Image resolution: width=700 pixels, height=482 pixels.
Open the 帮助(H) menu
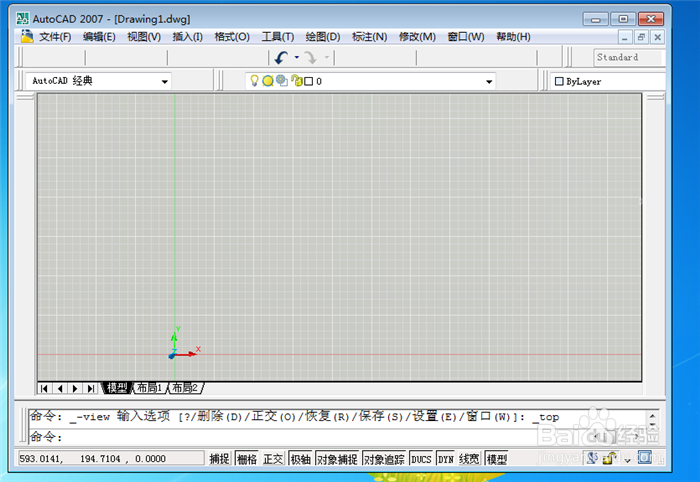pyautogui.click(x=513, y=37)
